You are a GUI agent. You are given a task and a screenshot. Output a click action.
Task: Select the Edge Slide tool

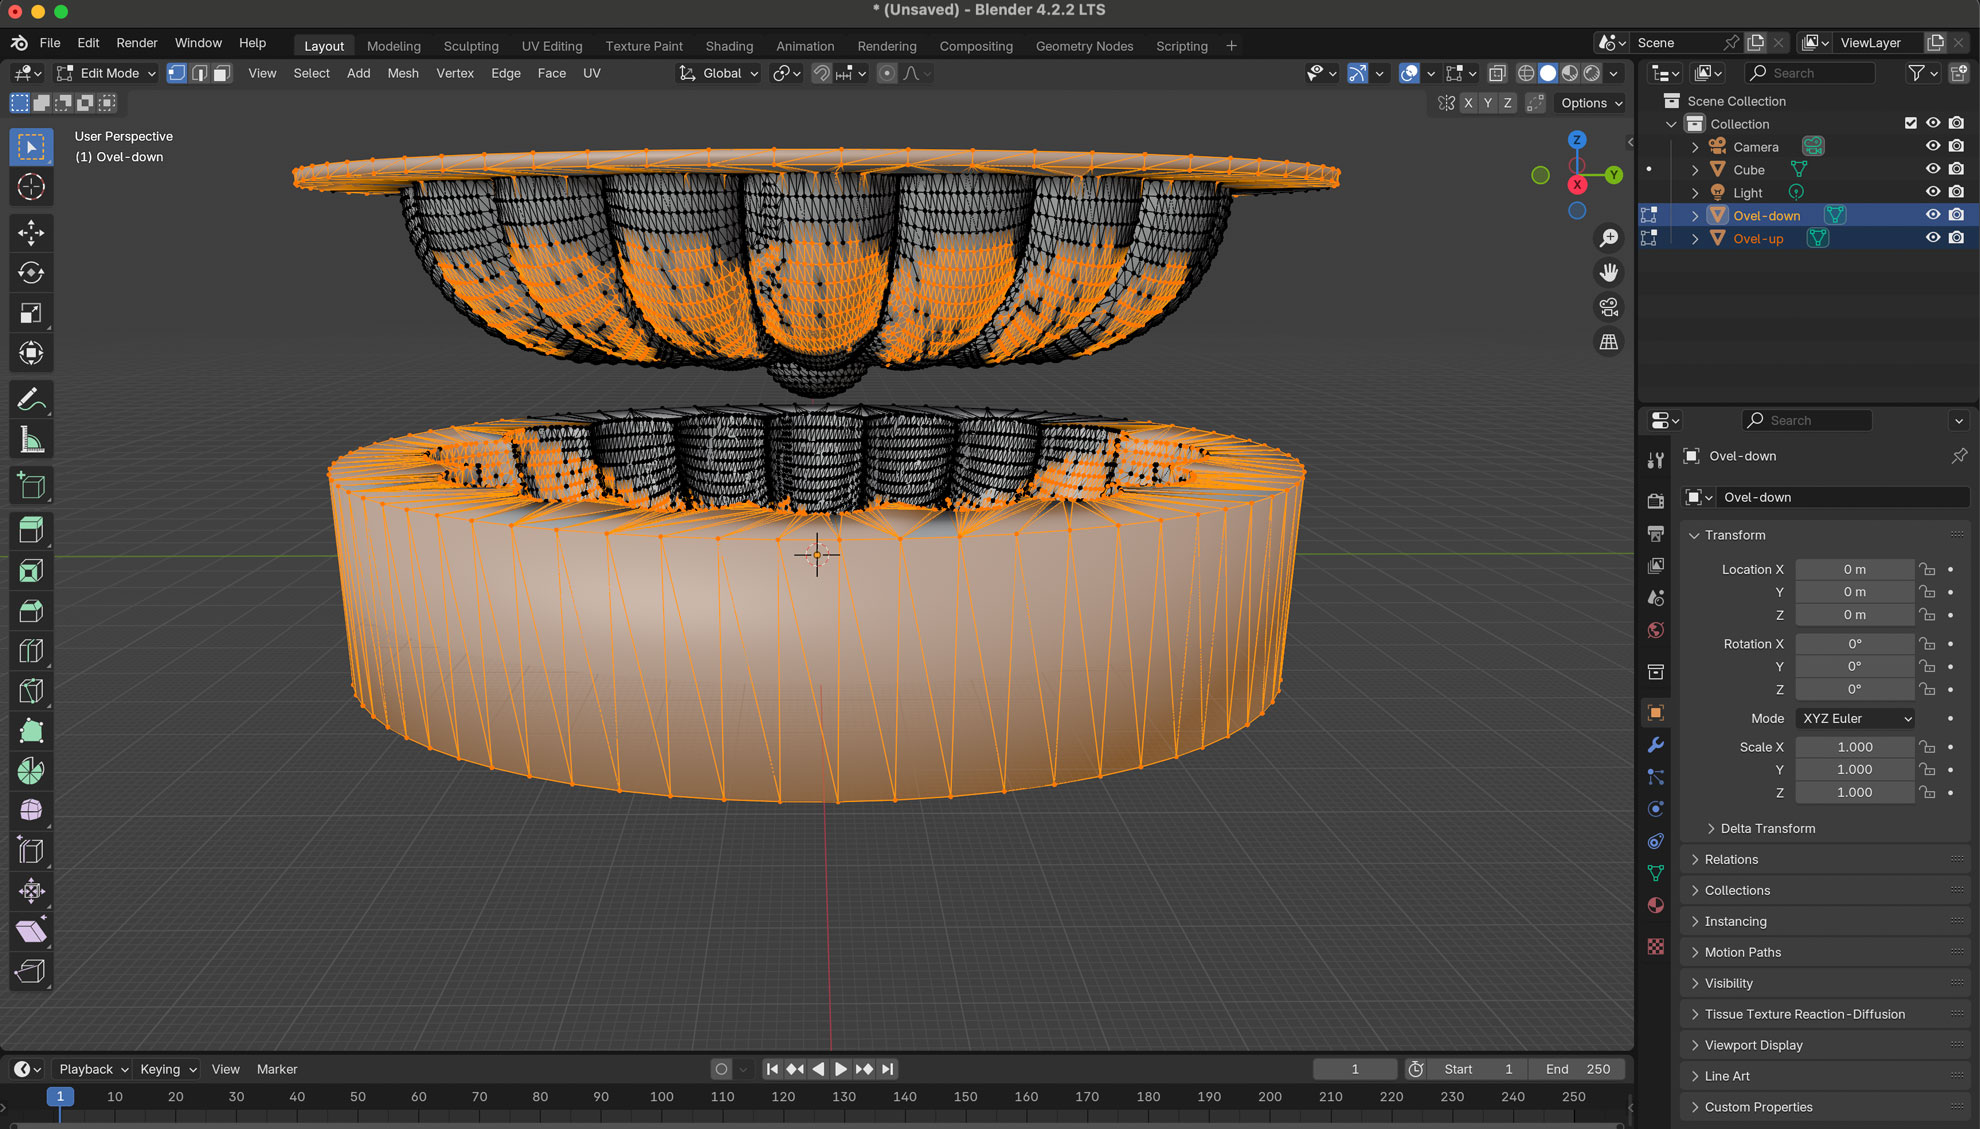point(31,851)
